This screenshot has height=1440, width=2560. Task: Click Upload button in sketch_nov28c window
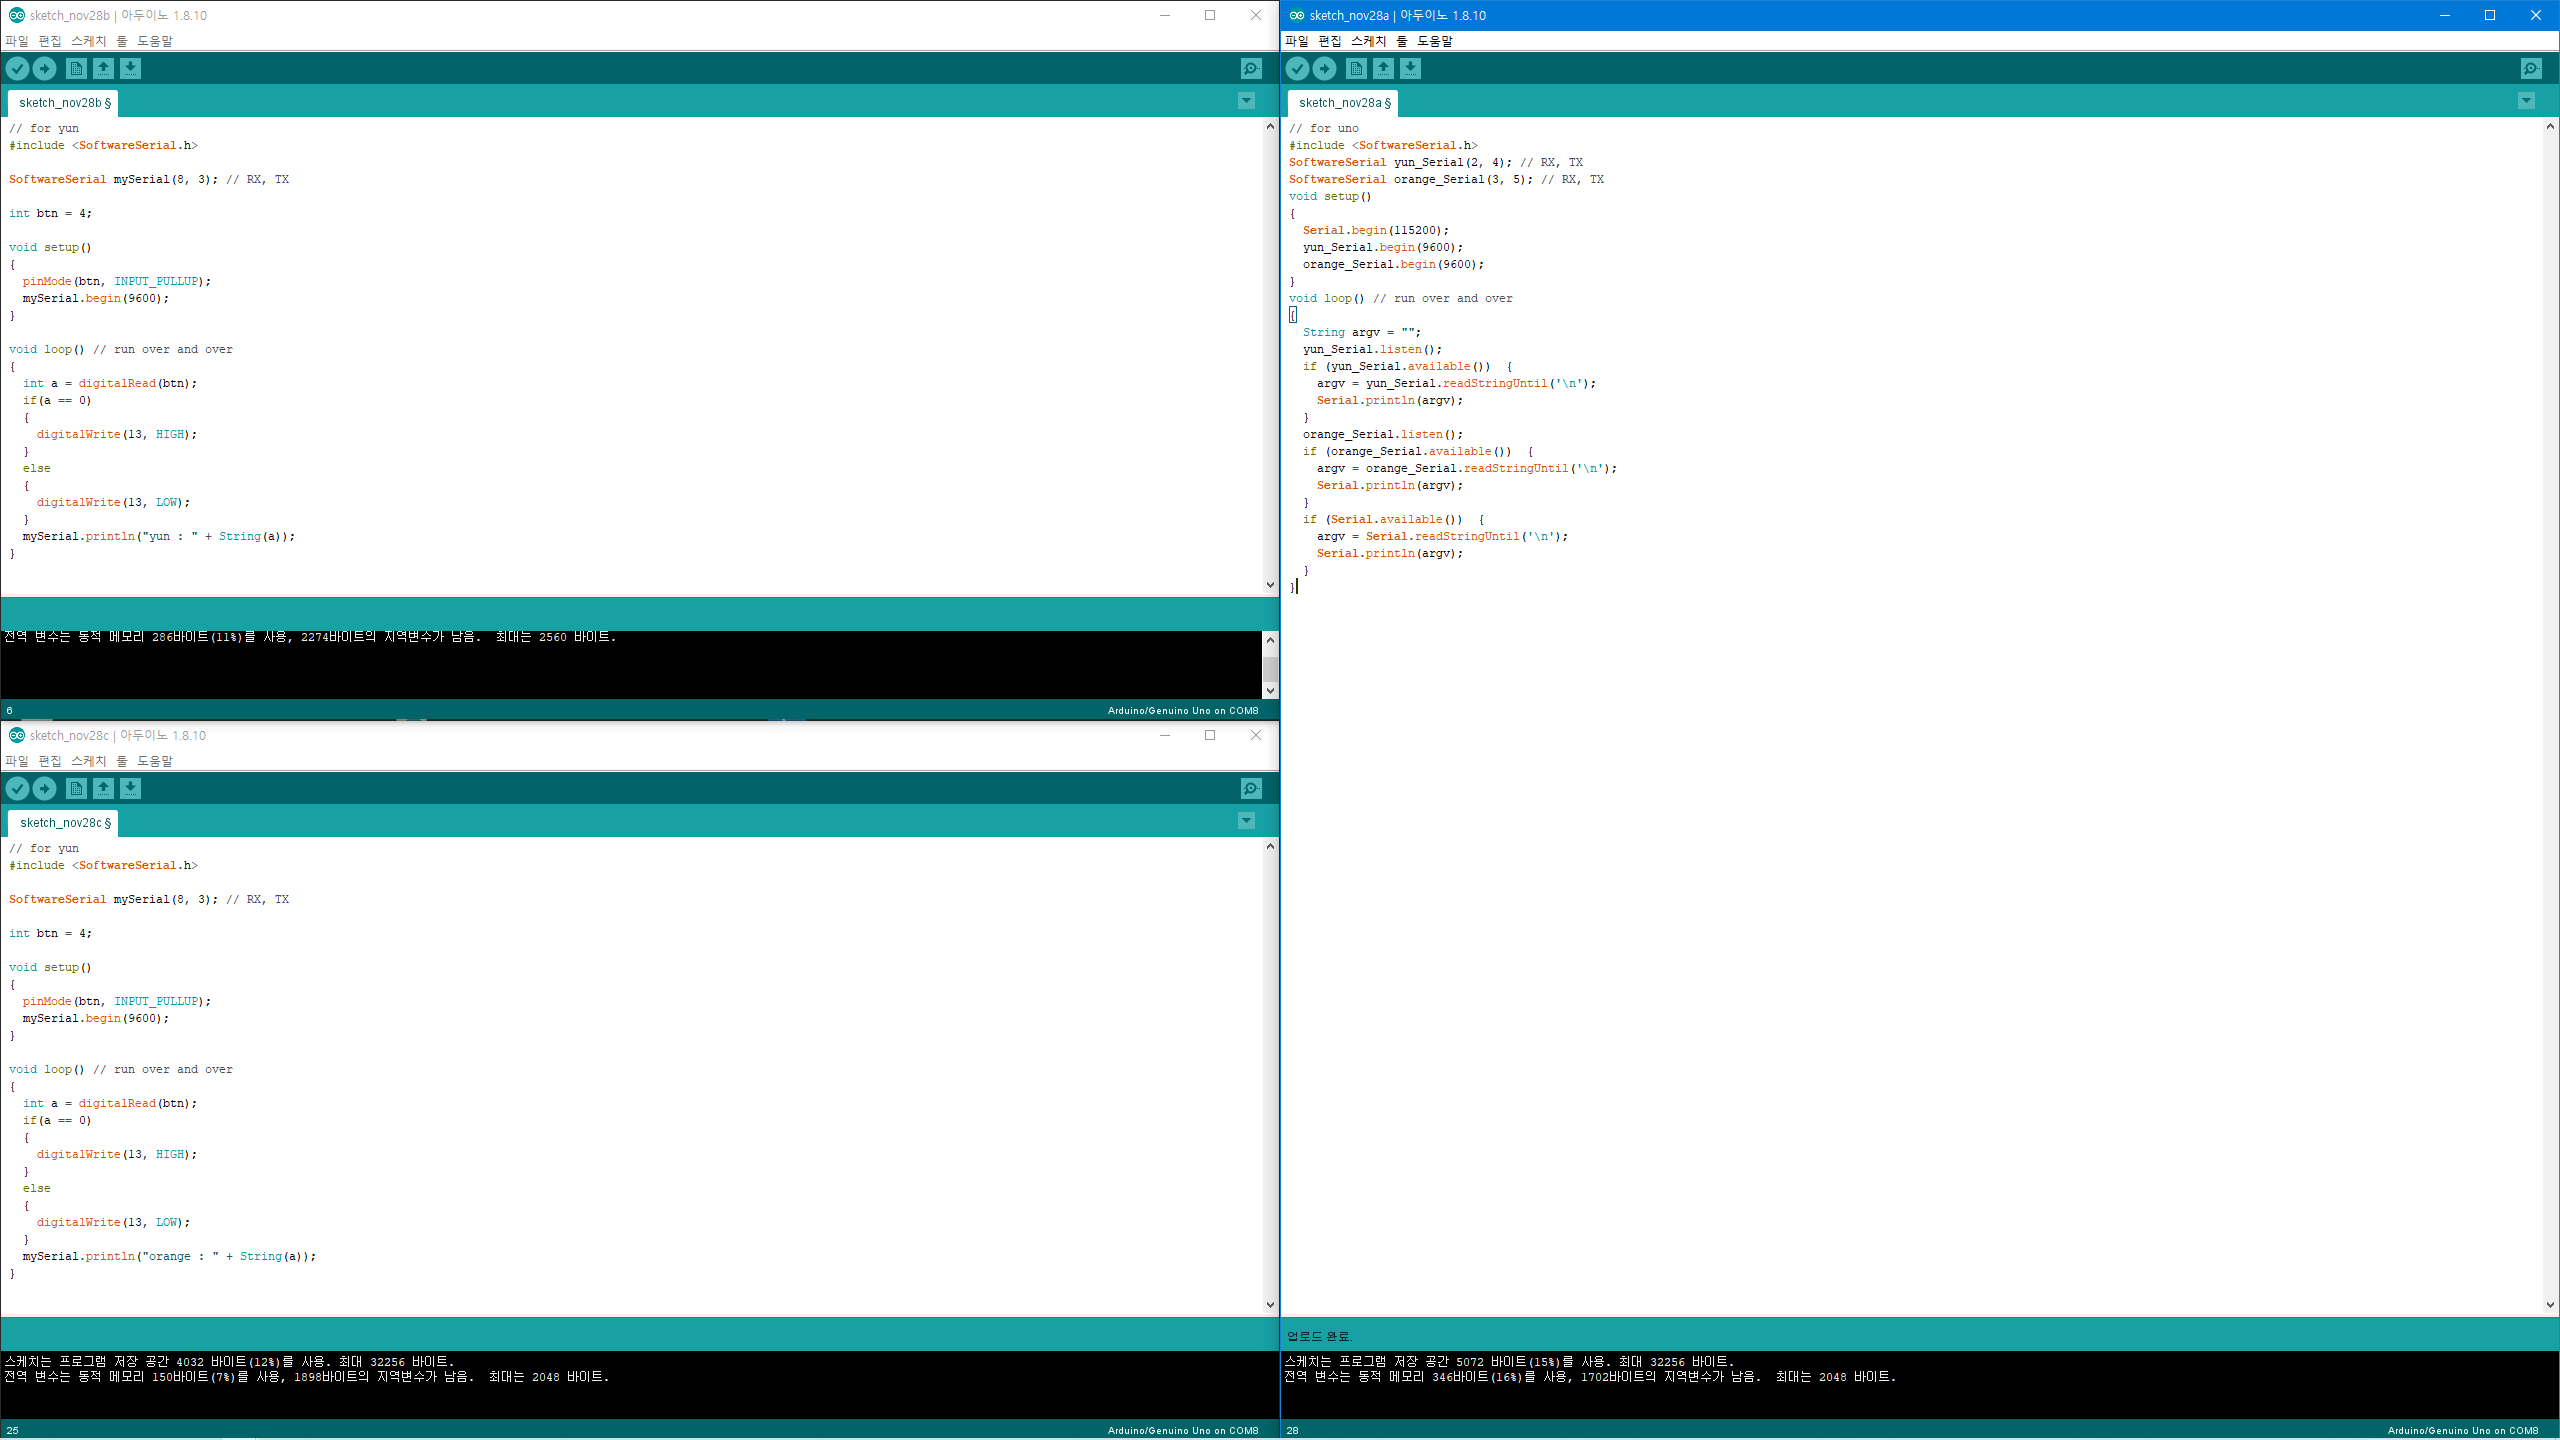pyautogui.click(x=44, y=788)
